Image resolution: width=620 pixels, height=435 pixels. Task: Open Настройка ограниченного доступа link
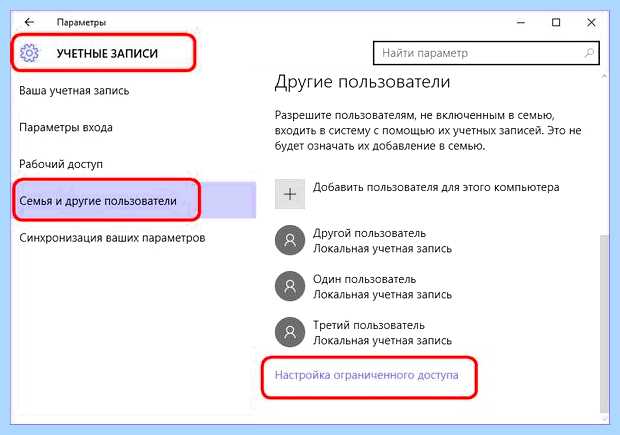367,375
